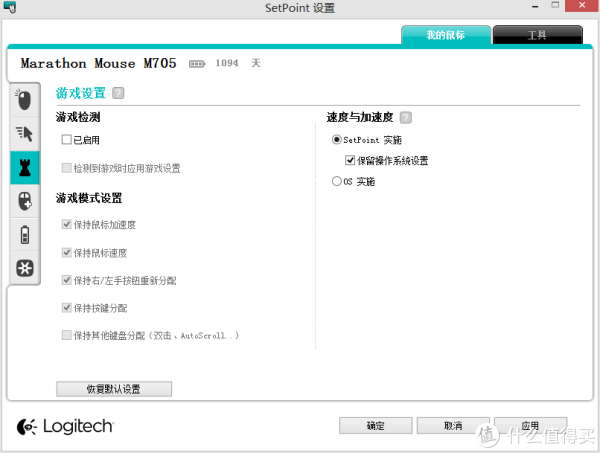Switch to the 我的鼠标 tab

click(x=446, y=35)
